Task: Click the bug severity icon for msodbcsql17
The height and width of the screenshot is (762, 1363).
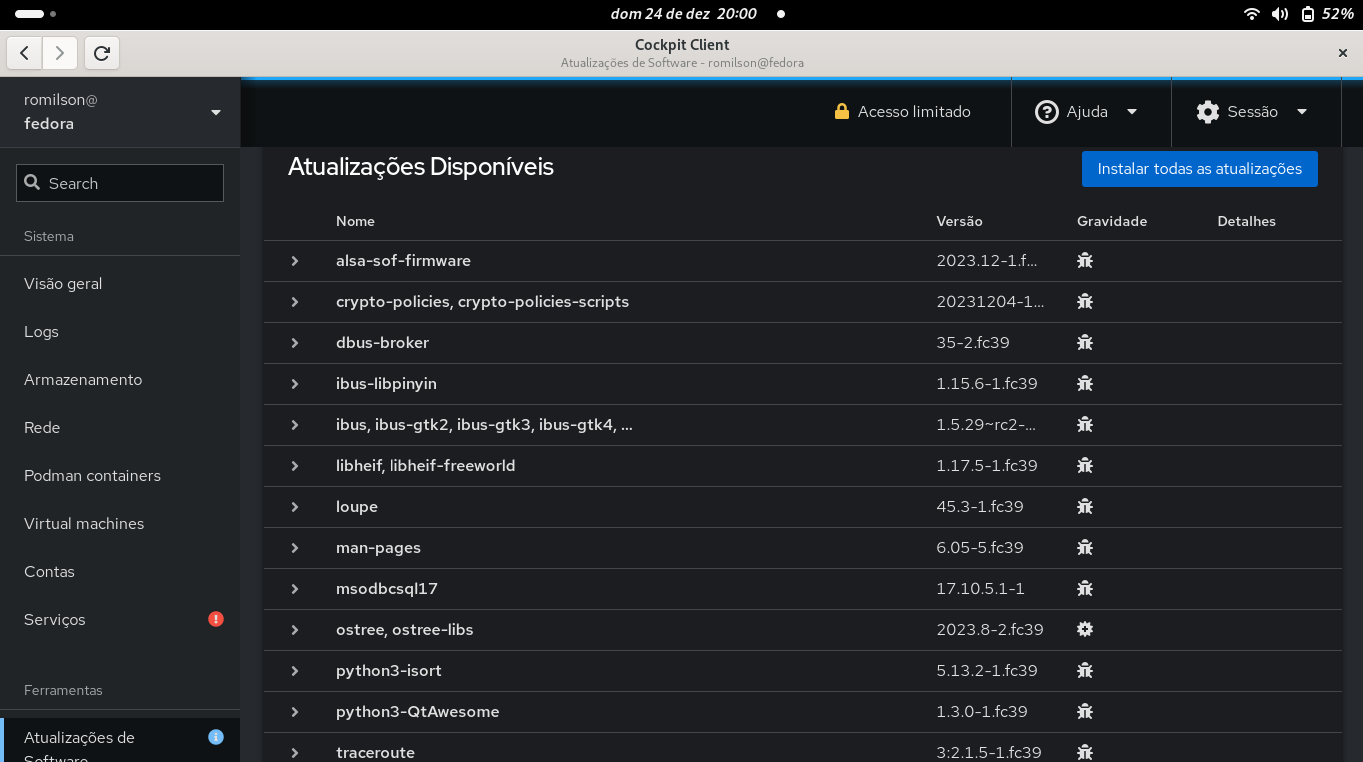Action: pyautogui.click(x=1085, y=589)
